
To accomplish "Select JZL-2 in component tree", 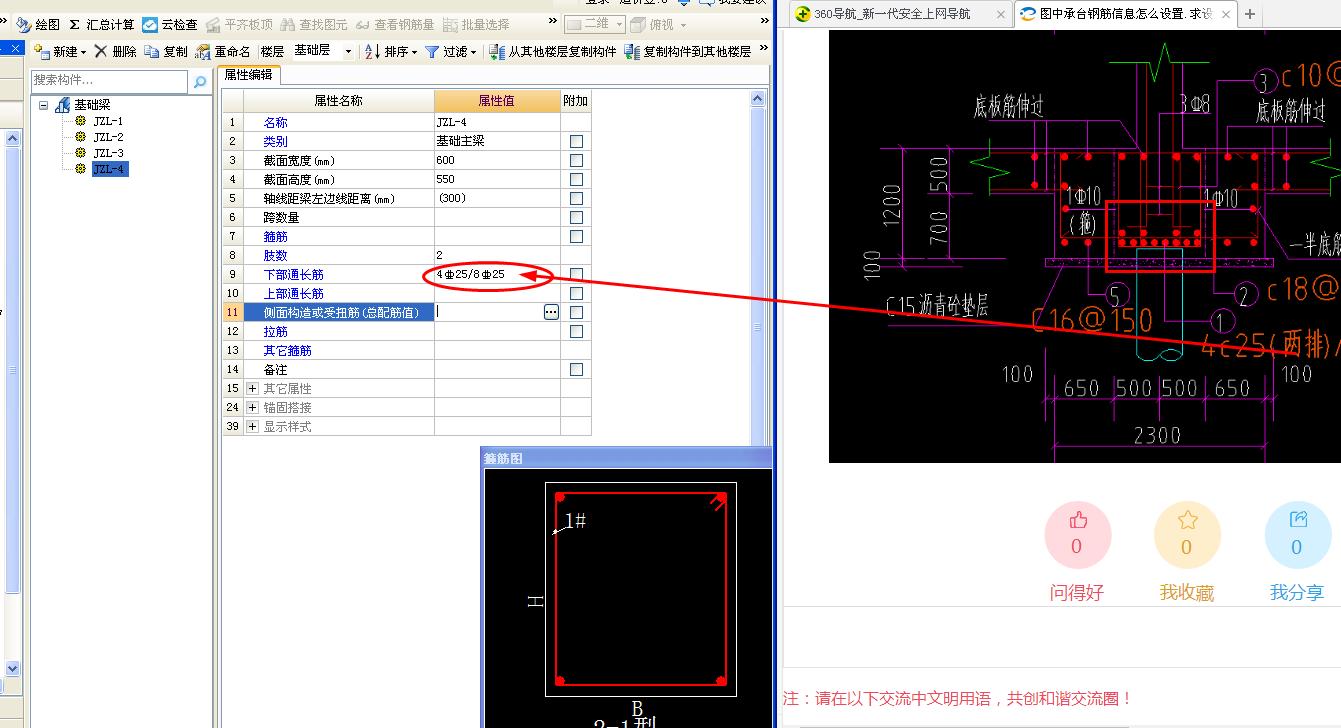I will [x=108, y=137].
